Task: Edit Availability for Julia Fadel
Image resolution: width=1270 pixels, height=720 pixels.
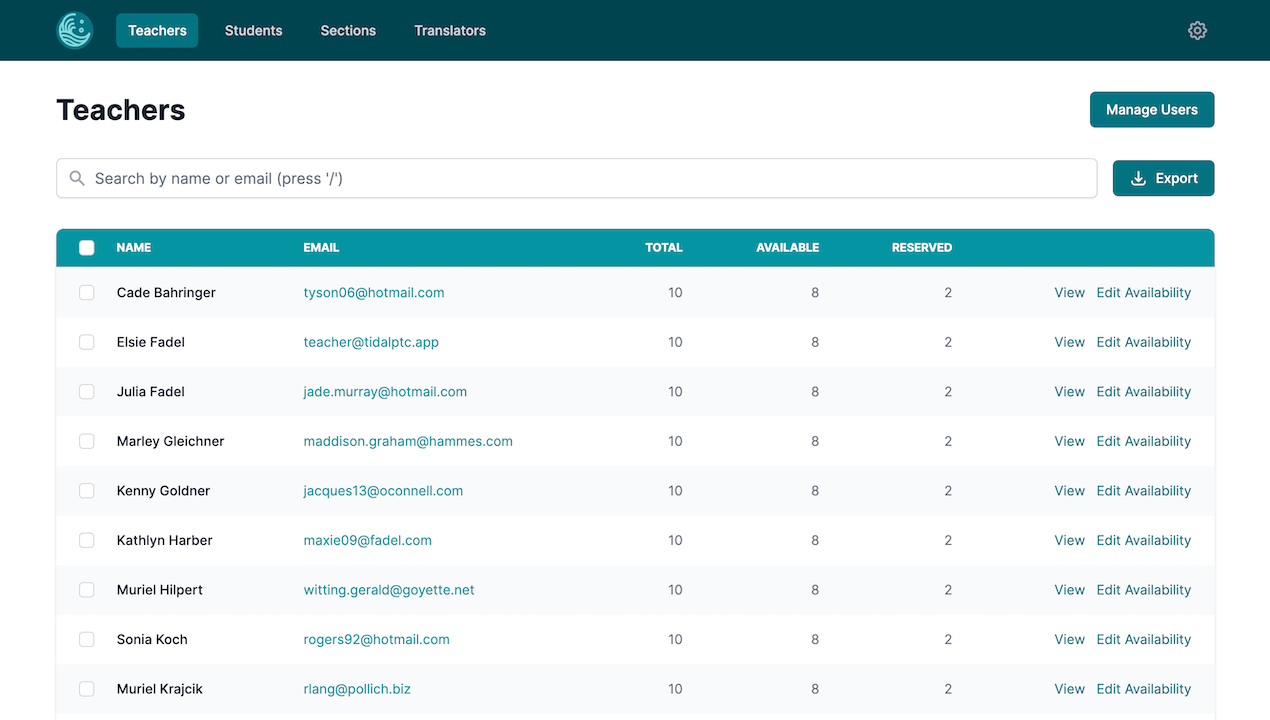Action: [1143, 391]
